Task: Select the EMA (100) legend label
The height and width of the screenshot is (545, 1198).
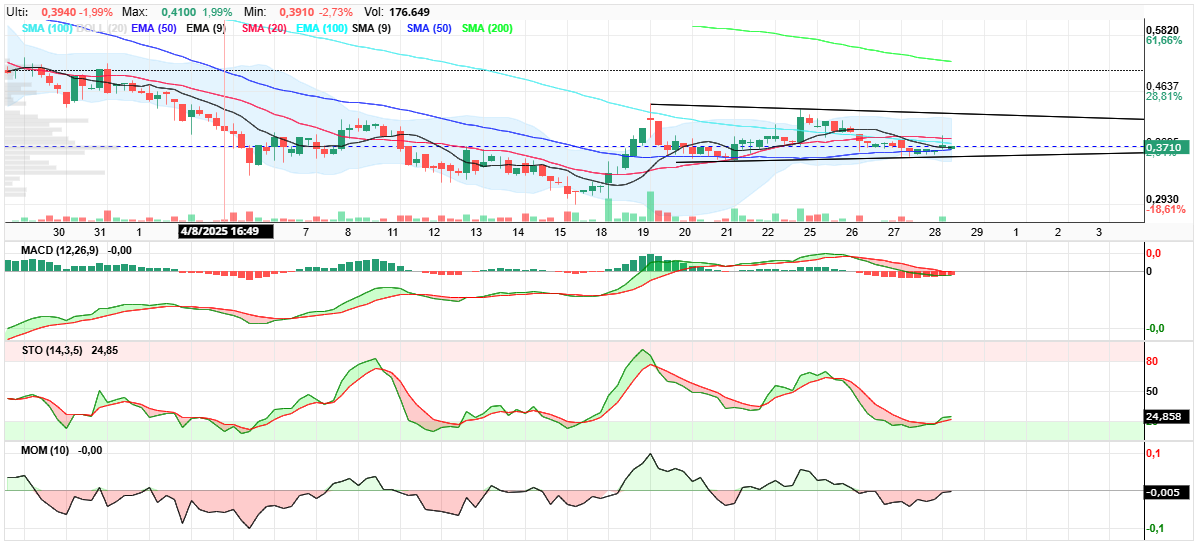Action: coord(321,28)
